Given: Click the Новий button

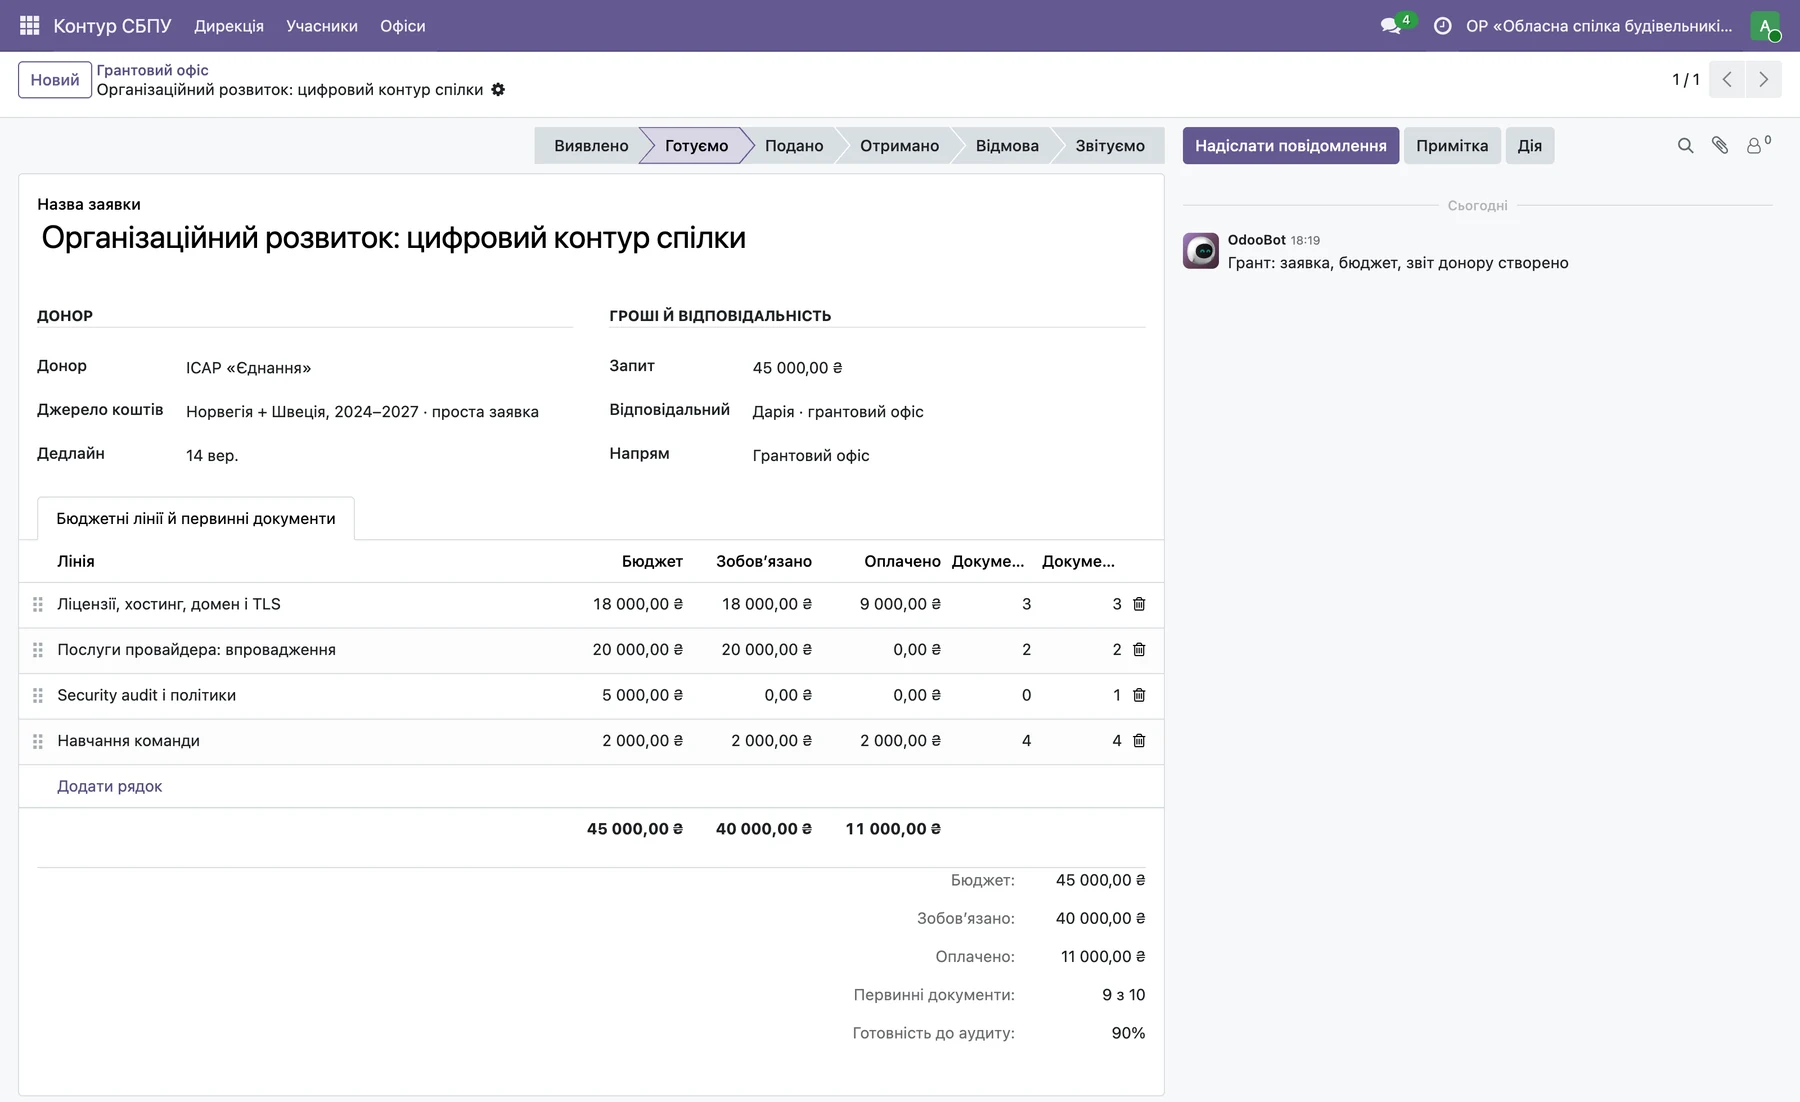Looking at the screenshot, I should pyautogui.click(x=55, y=80).
